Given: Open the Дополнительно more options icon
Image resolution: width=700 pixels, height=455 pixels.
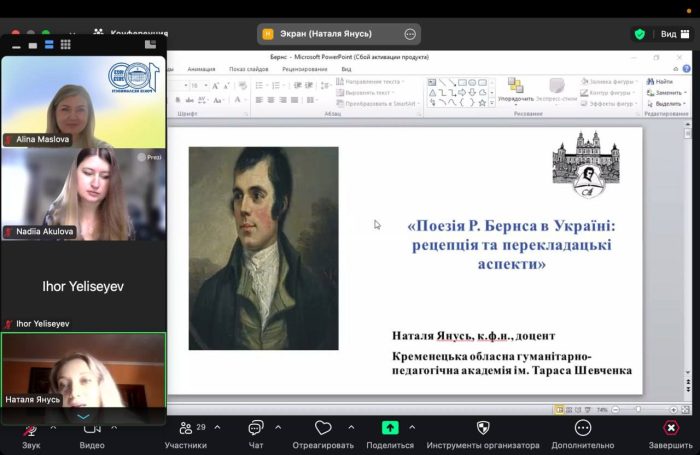Looking at the screenshot, I should click(583, 428).
